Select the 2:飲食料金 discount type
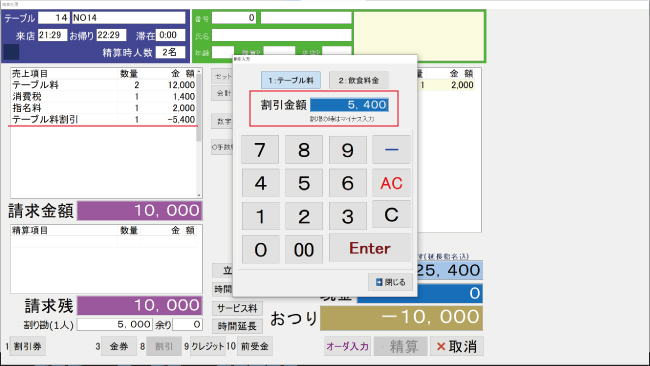Image resolution: width=650 pixels, height=366 pixels. pyautogui.click(x=359, y=80)
